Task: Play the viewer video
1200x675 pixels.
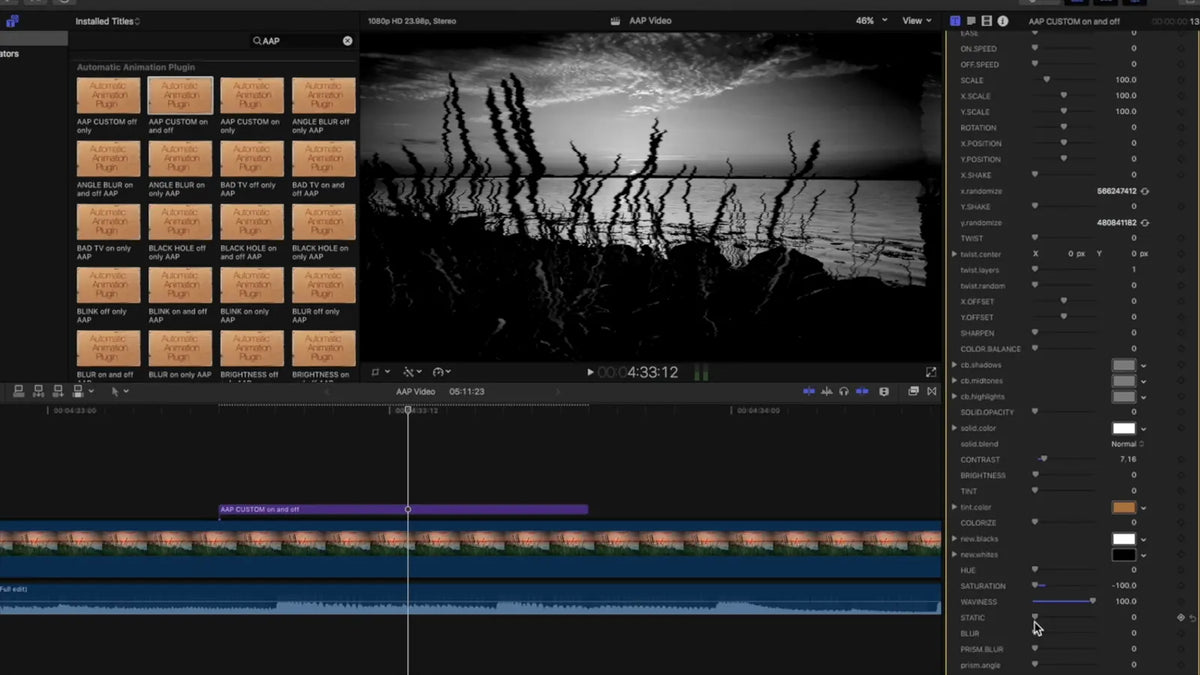Action: click(x=590, y=372)
